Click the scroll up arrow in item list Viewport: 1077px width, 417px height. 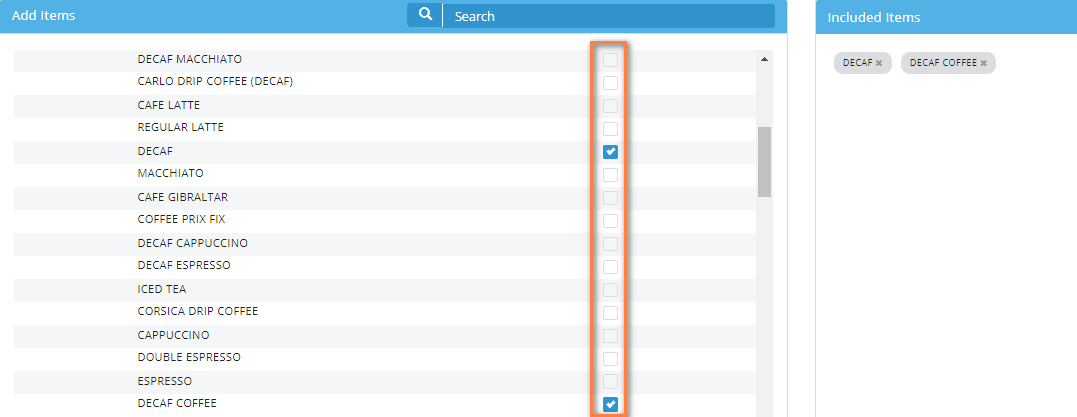click(x=764, y=59)
